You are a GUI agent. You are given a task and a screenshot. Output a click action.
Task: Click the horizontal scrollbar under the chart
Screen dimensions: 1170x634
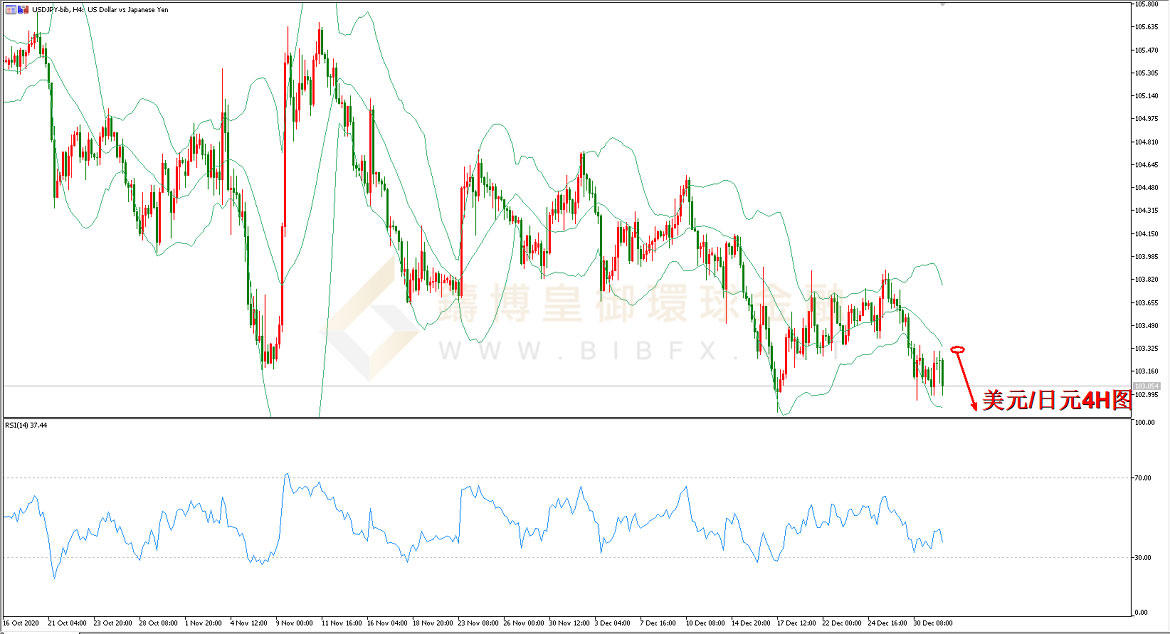click(x=585, y=632)
